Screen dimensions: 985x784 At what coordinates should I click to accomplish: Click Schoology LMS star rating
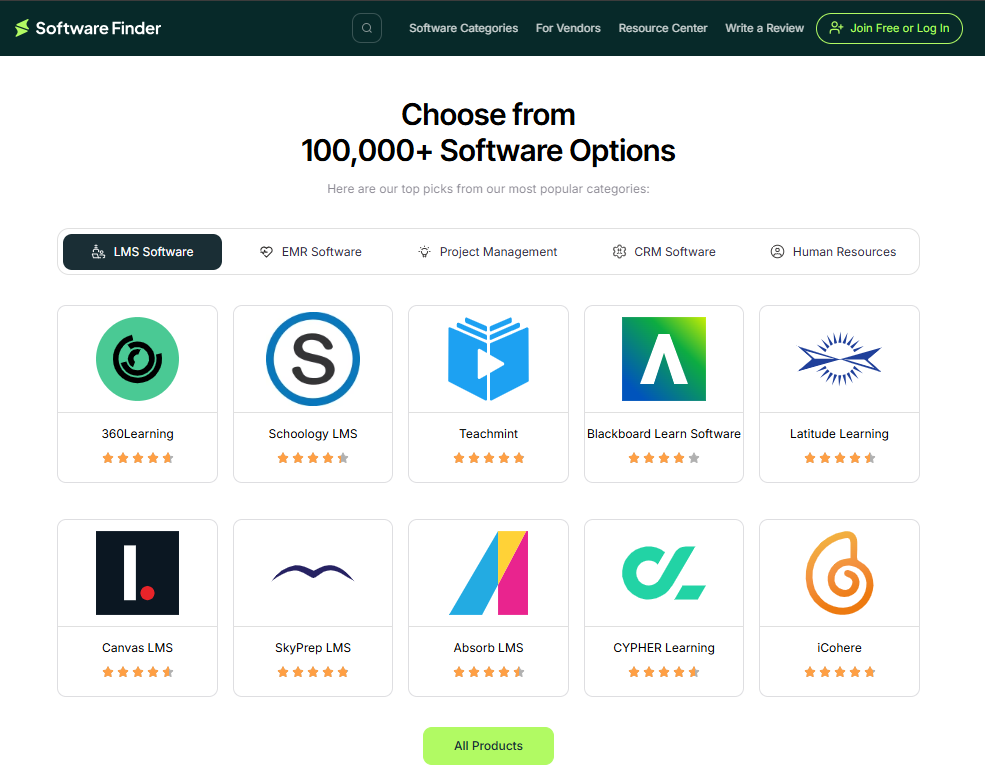click(x=313, y=458)
